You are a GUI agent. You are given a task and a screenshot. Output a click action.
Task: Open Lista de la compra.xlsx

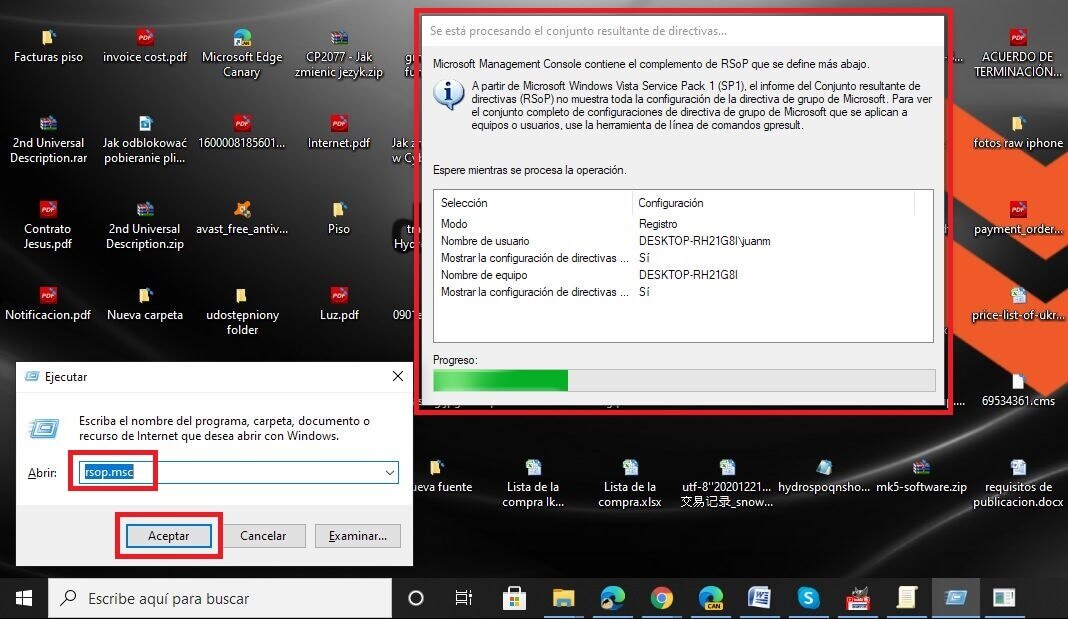tap(629, 483)
